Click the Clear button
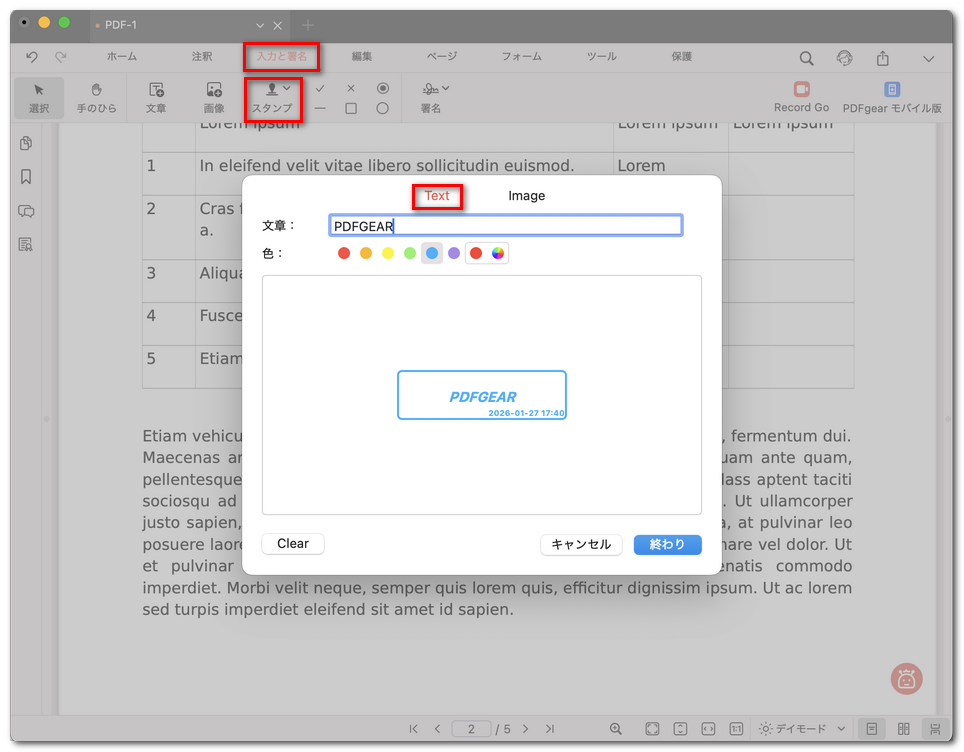The height and width of the screenshot is (752, 964). [293, 544]
